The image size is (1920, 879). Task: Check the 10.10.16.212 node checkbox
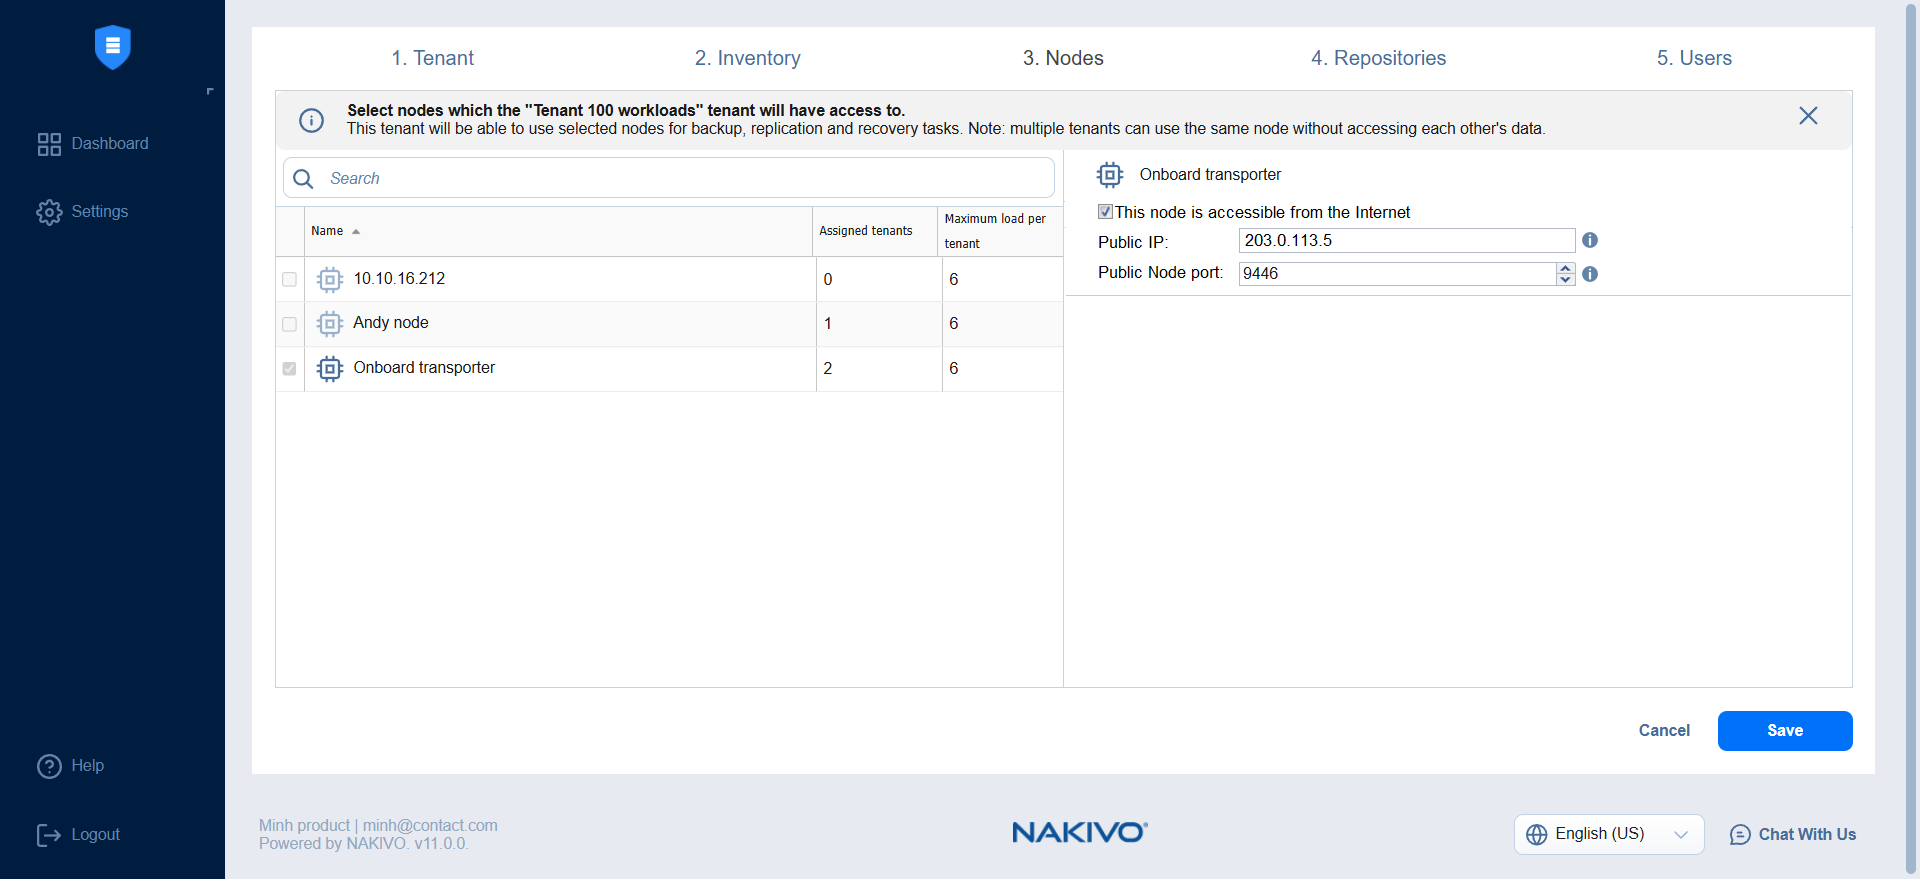coord(290,280)
